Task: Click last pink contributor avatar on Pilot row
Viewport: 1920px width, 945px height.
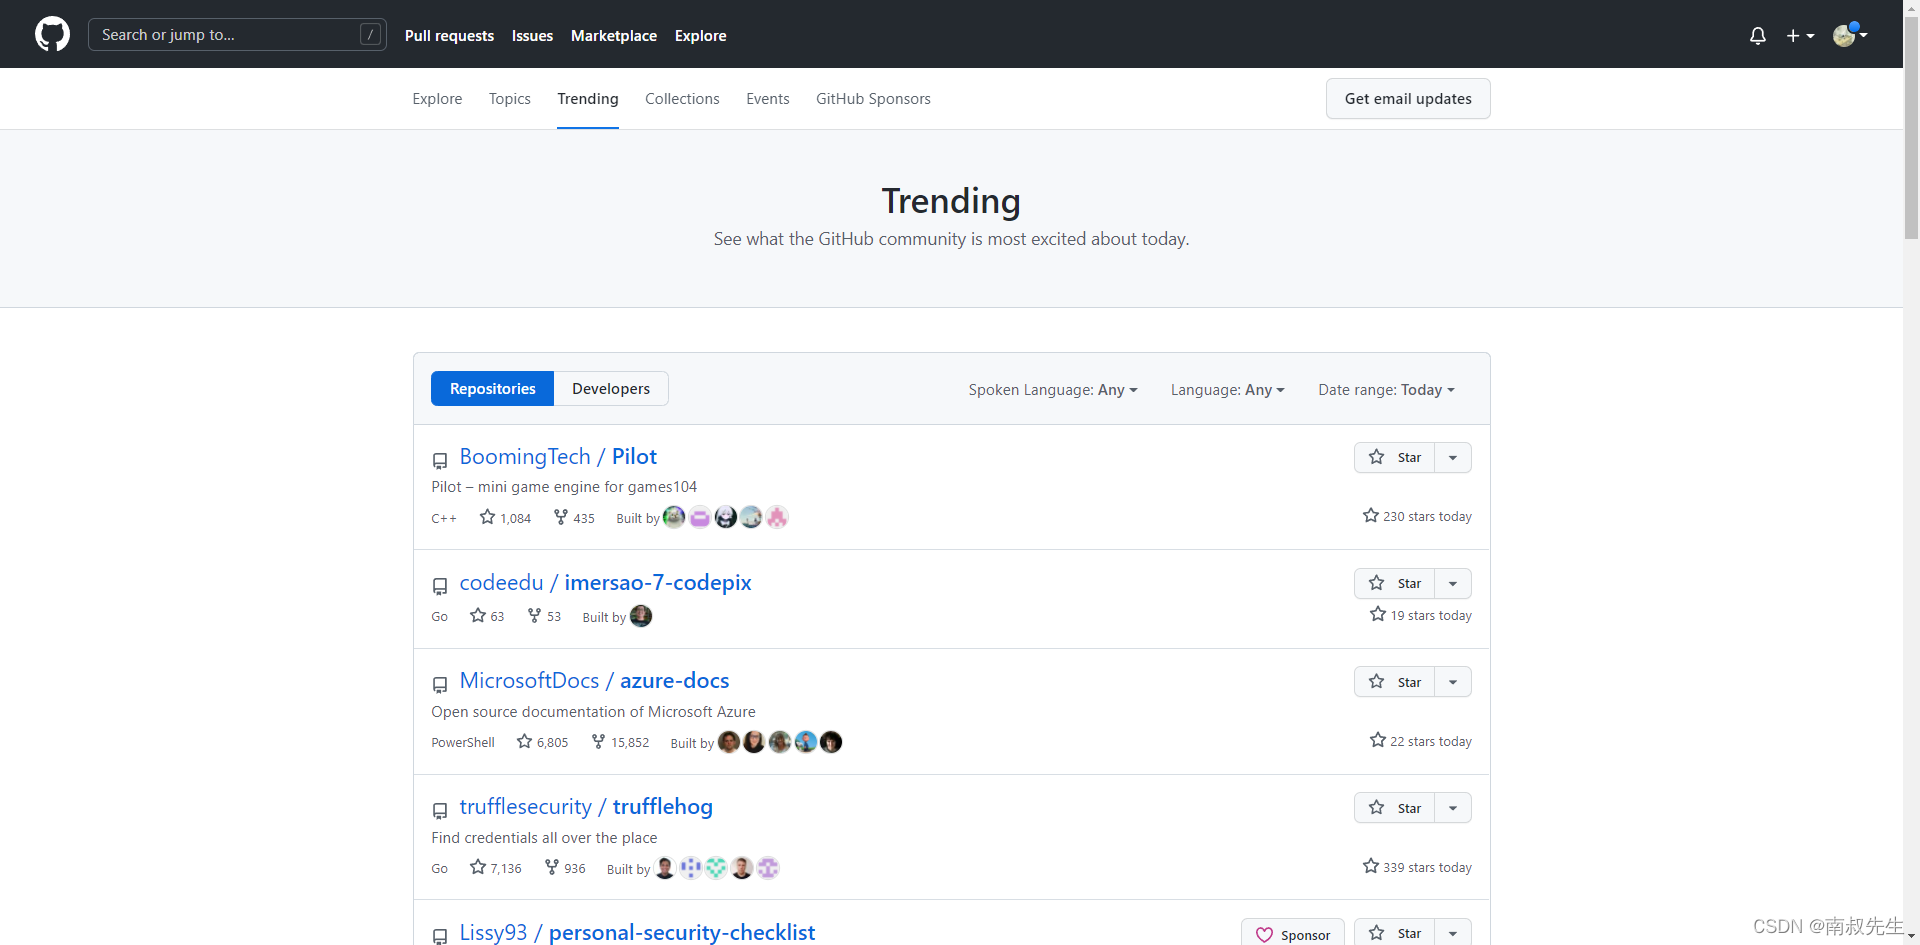Action: coord(777,517)
